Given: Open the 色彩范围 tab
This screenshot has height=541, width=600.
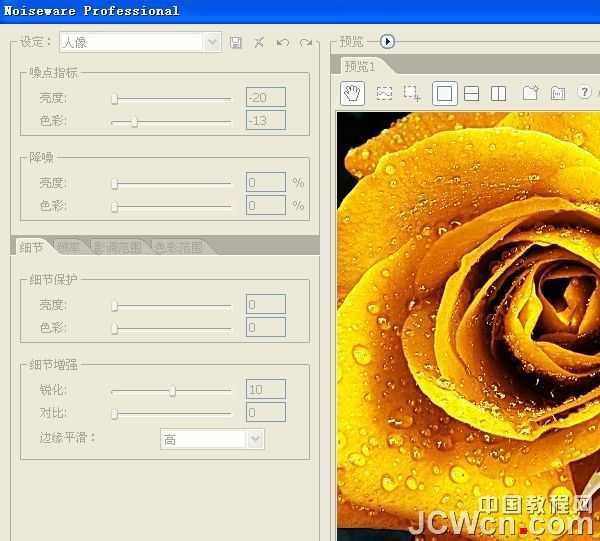Looking at the screenshot, I should click(x=177, y=247).
